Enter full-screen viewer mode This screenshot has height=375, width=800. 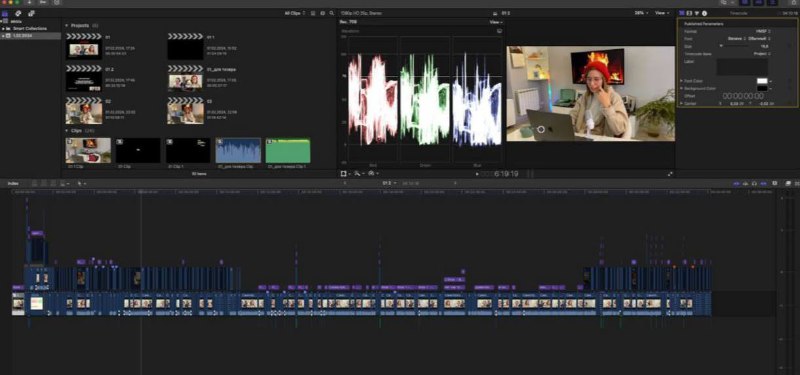tap(670, 174)
